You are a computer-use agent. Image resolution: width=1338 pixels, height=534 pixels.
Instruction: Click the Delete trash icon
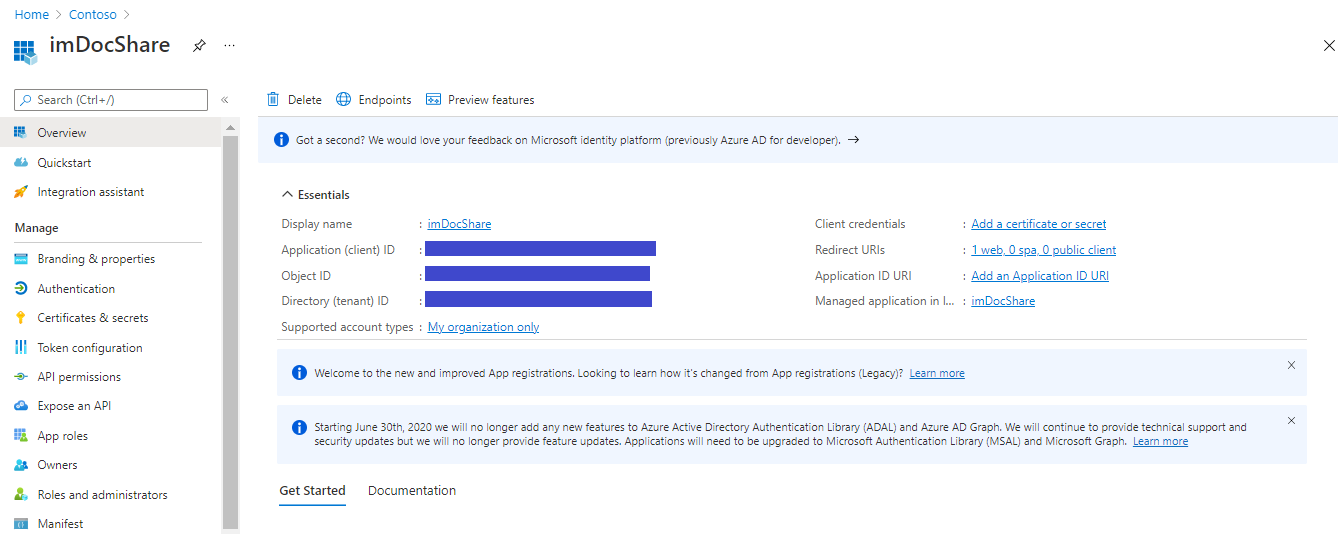(x=273, y=99)
